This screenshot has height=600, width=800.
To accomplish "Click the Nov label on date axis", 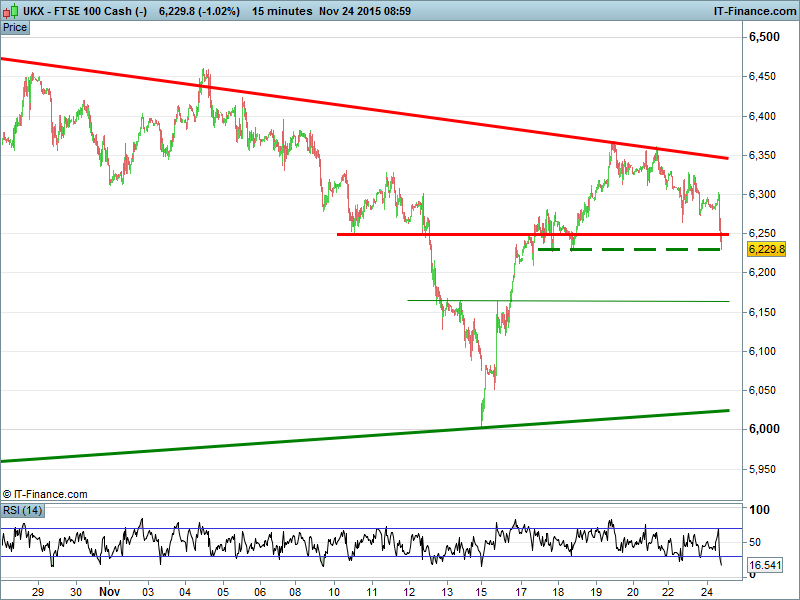I will (110, 591).
